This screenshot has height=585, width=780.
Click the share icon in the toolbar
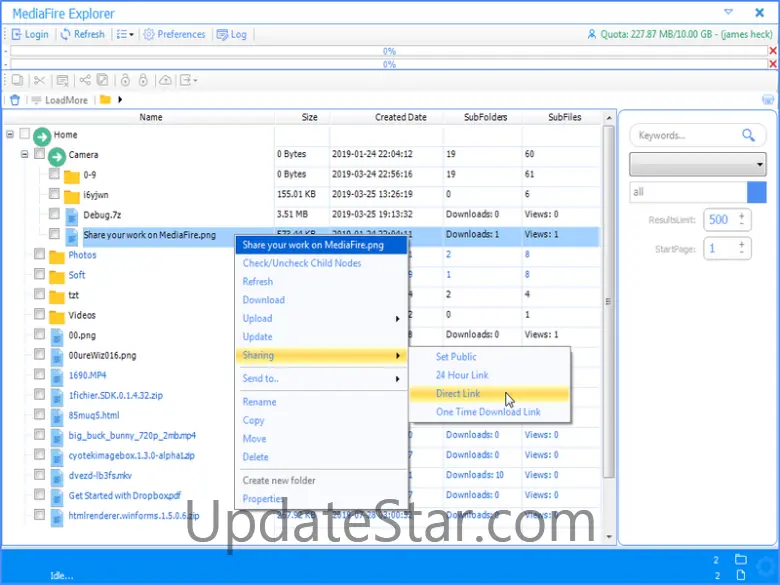85,80
